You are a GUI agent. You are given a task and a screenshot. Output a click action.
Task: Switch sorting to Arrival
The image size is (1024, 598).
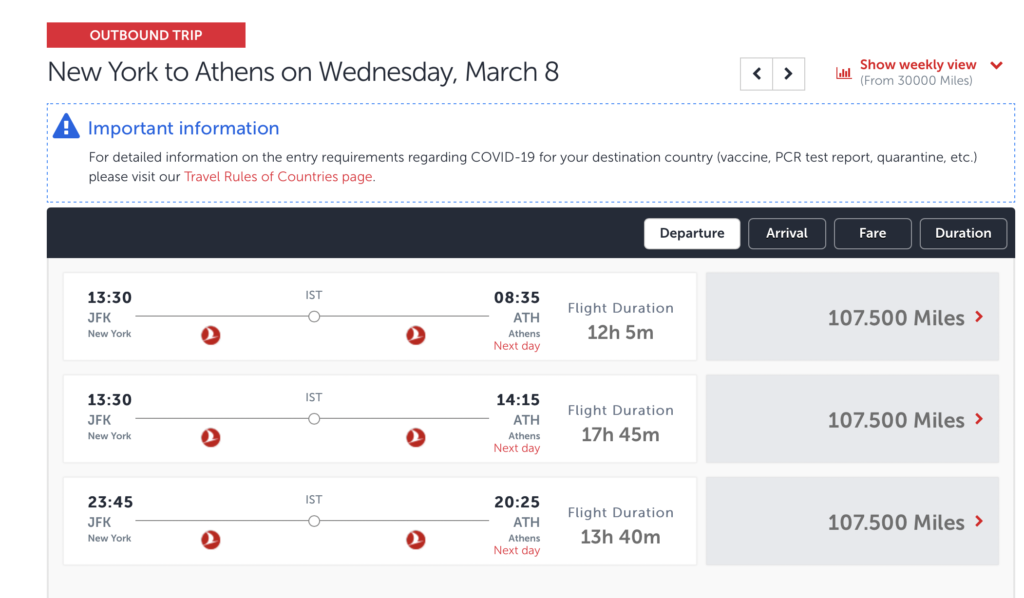[787, 233]
